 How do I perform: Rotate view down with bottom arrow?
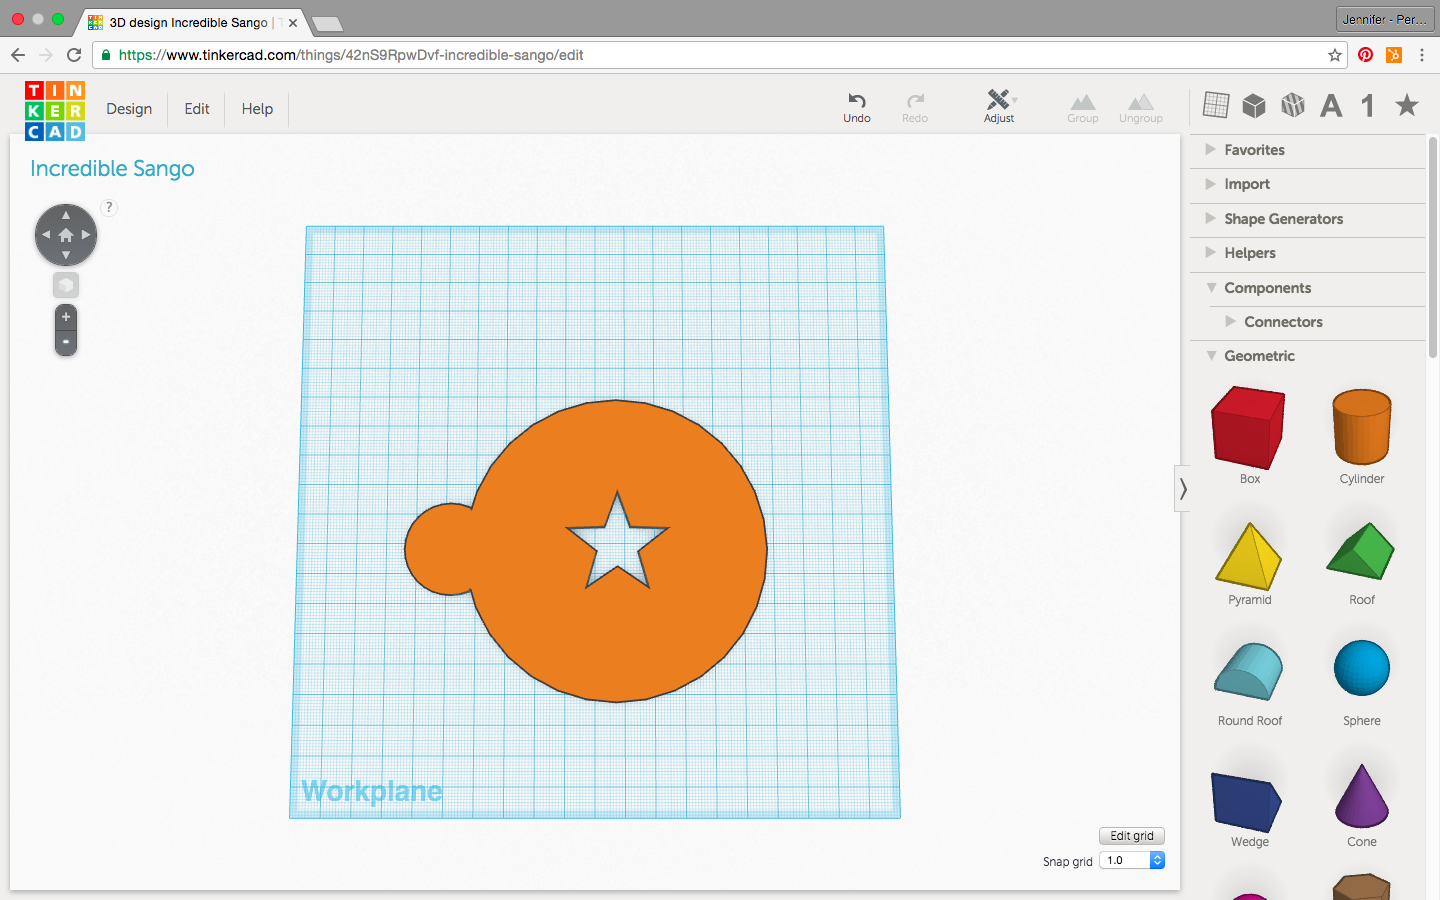tap(66, 256)
